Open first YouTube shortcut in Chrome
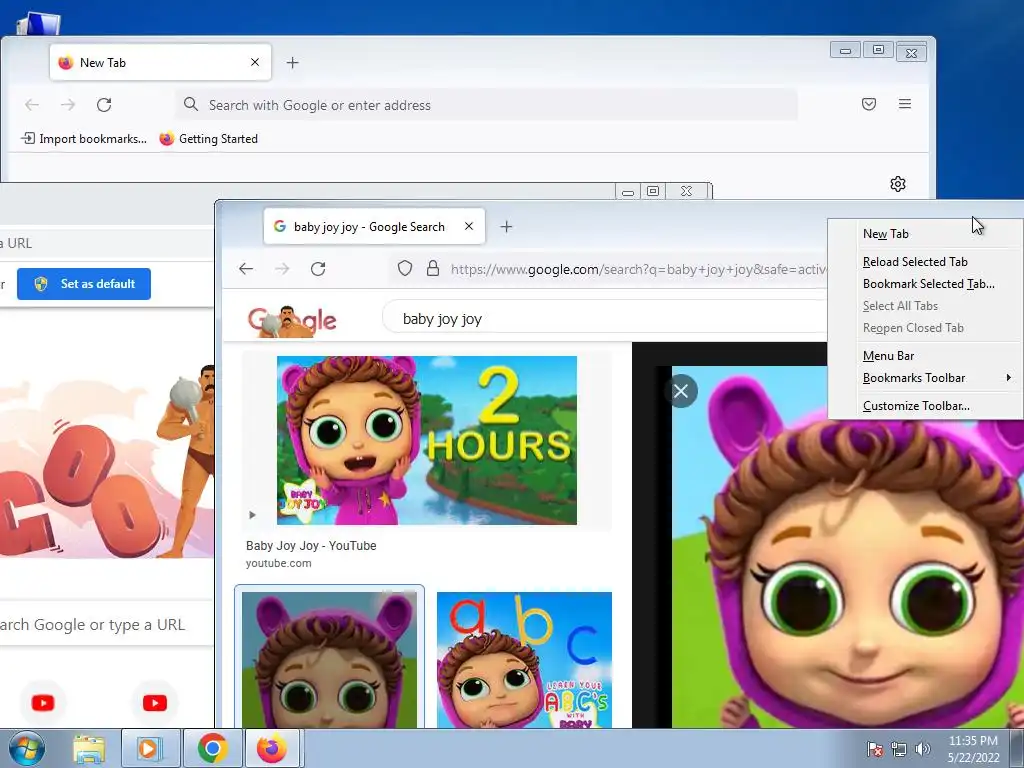1024x768 pixels. (x=43, y=703)
